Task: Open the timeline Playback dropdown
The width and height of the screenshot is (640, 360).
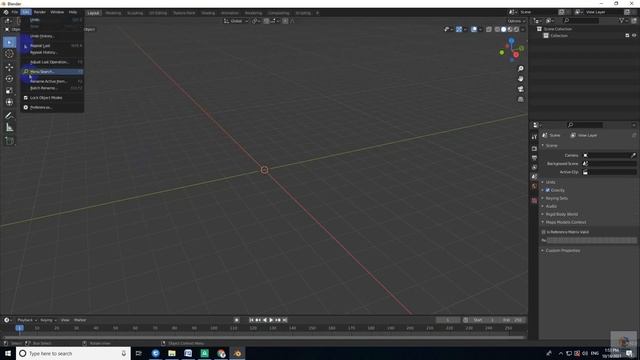Action: [27, 320]
